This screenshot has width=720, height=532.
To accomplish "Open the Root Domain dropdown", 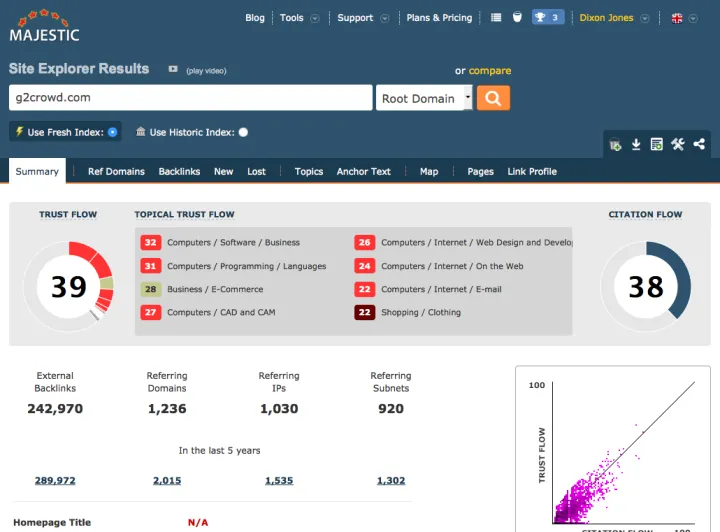I will pos(425,98).
